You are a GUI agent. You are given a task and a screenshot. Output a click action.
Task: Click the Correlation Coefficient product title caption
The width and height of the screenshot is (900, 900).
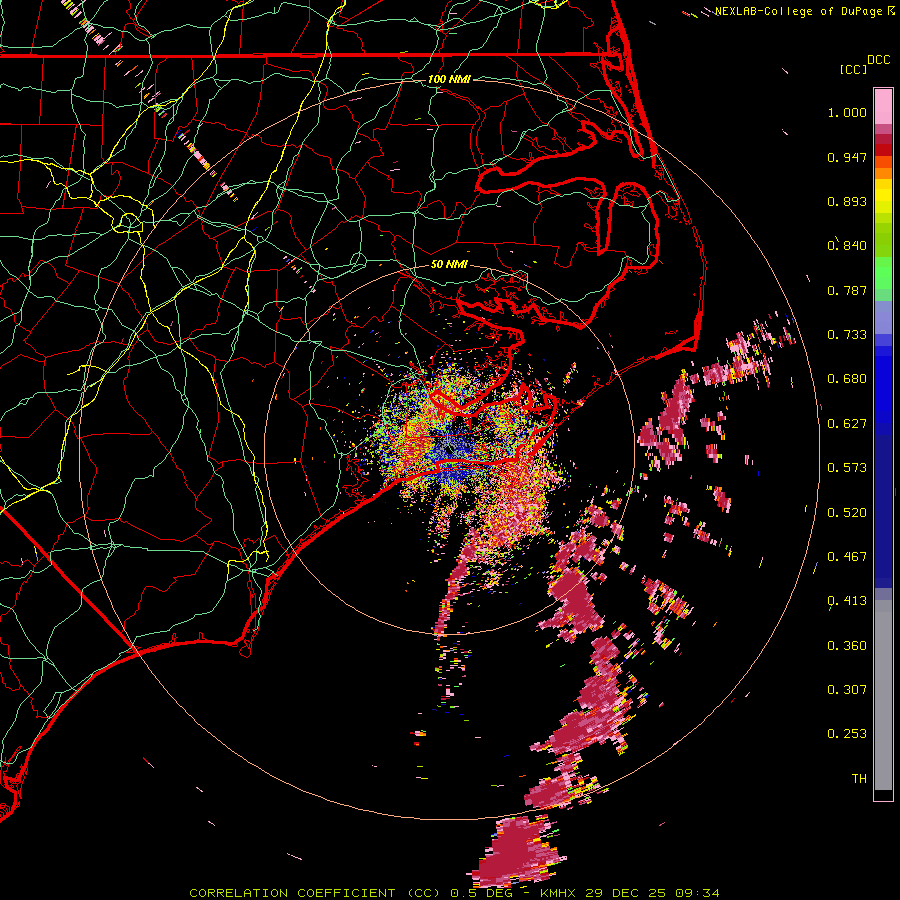point(453,893)
